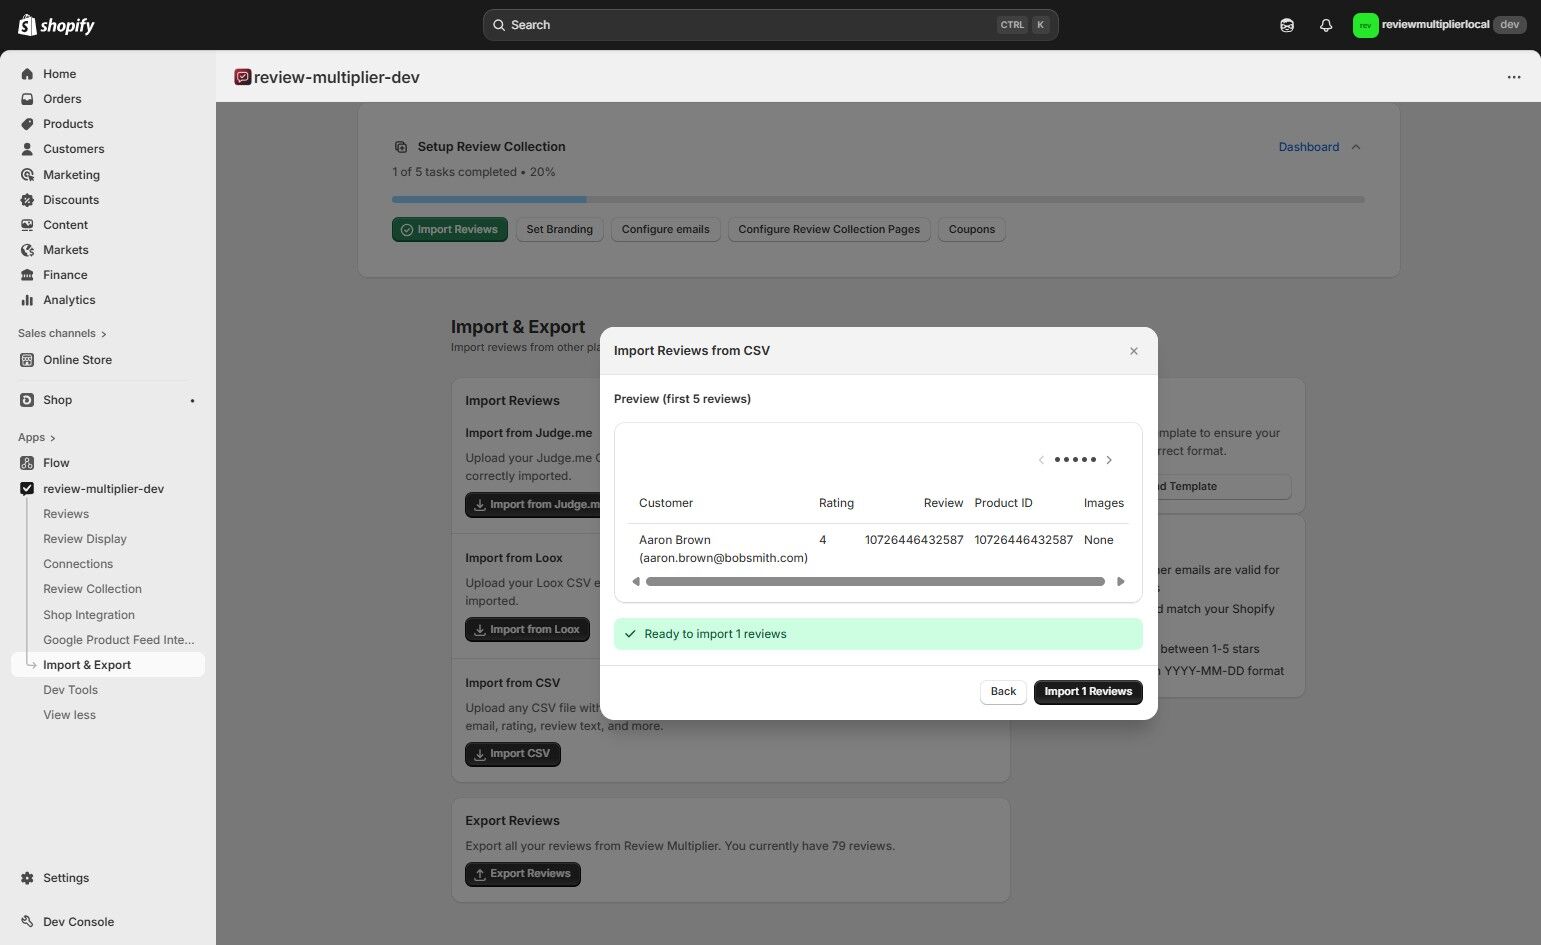The width and height of the screenshot is (1541, 945).
Task: Open the Flow app icon
Action: click(x=27, y=462)
